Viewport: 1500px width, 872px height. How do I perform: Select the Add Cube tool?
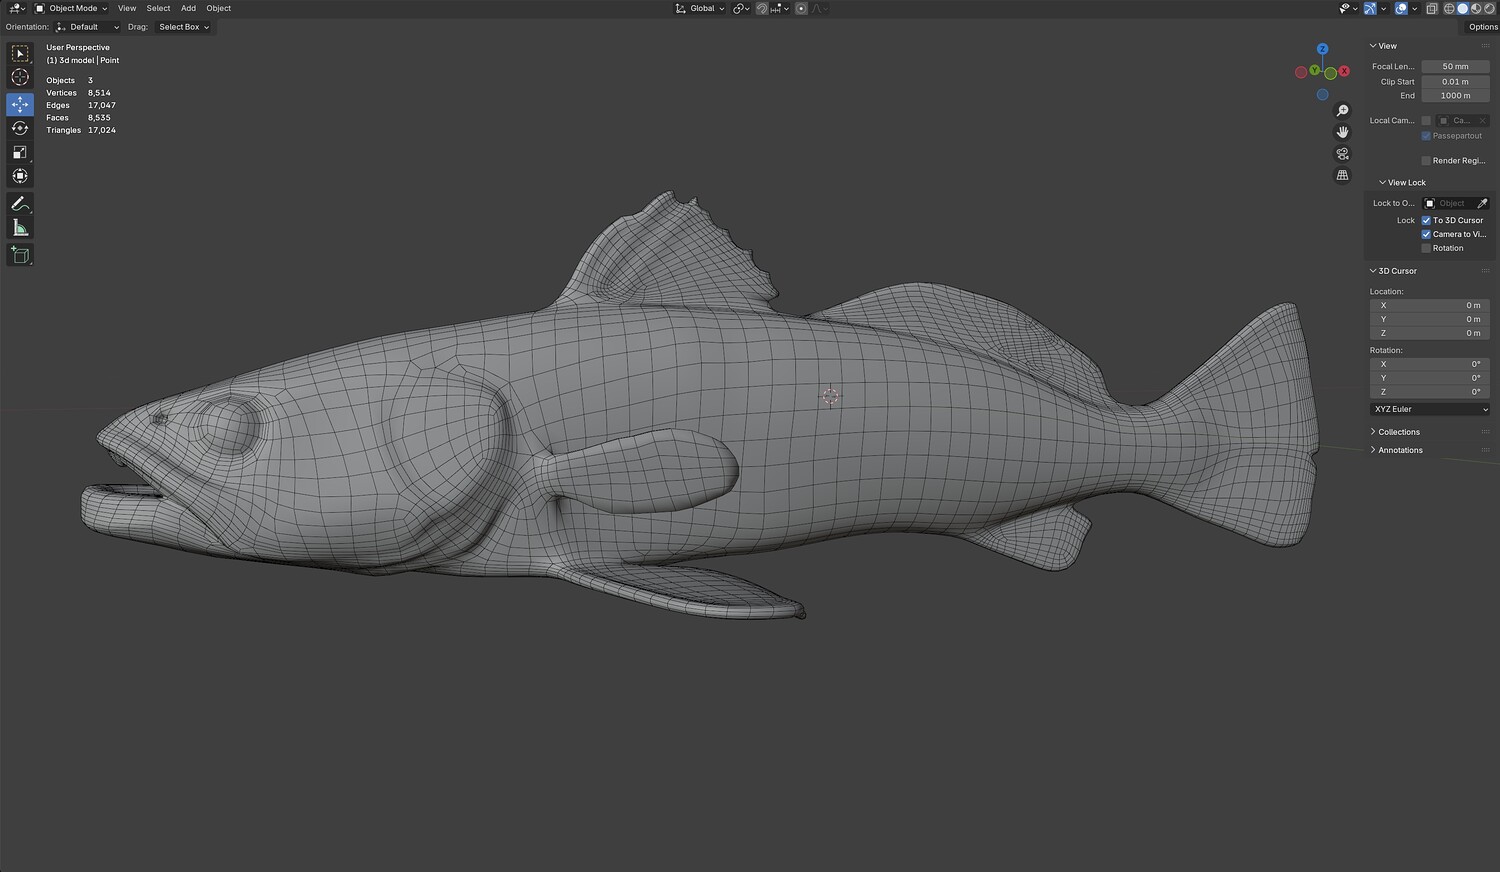[20, 255]
